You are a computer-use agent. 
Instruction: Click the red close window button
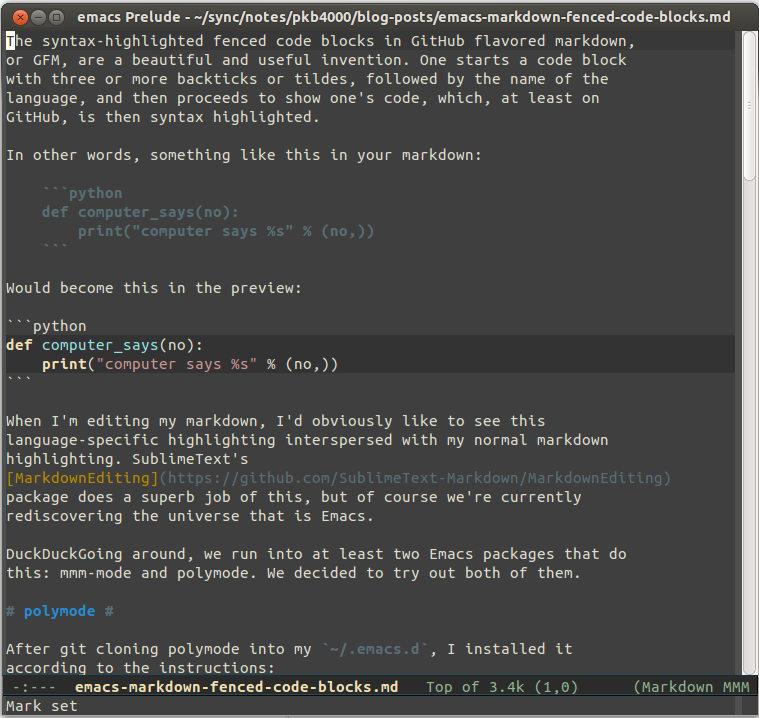click(20, 18)
